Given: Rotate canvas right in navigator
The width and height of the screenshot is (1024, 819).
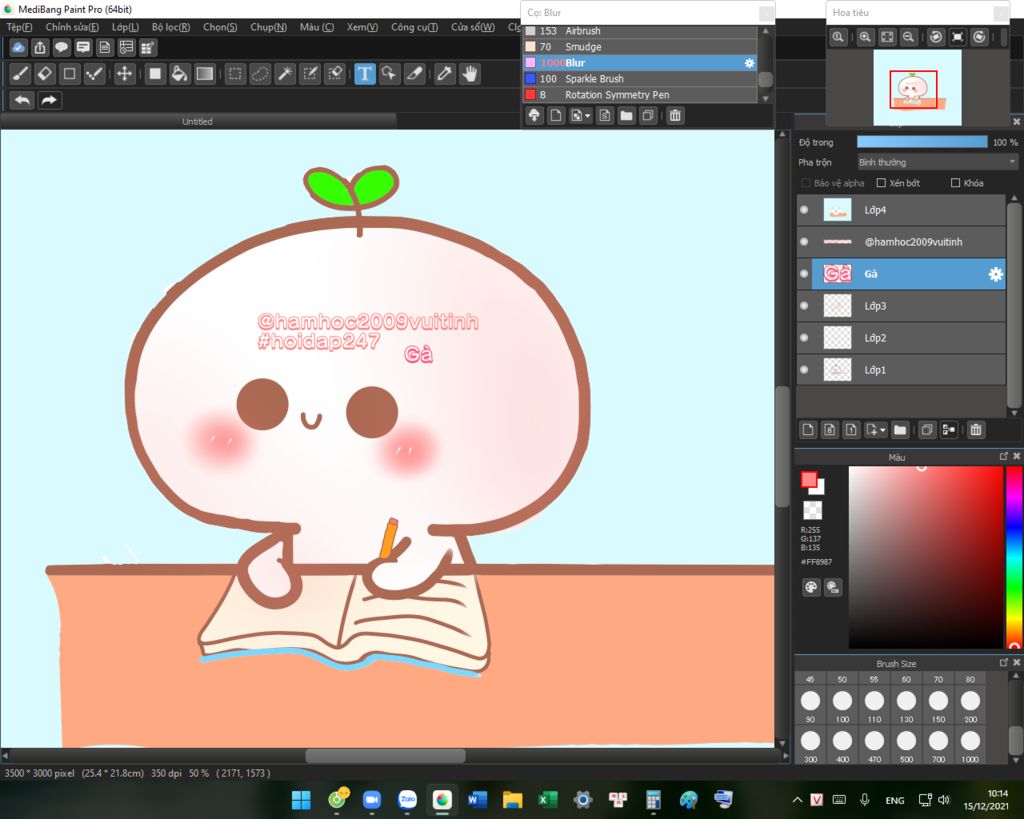Looking at the screenshot, I should [979, 37].
